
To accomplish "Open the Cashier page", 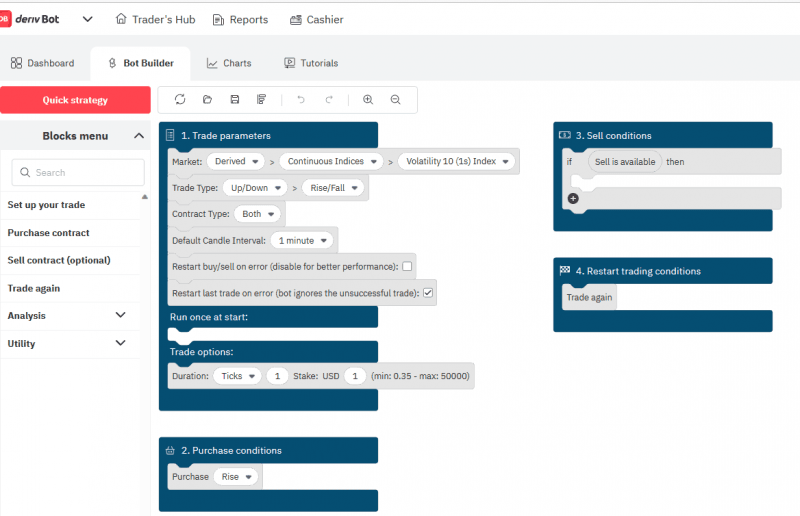I will 317,19.
